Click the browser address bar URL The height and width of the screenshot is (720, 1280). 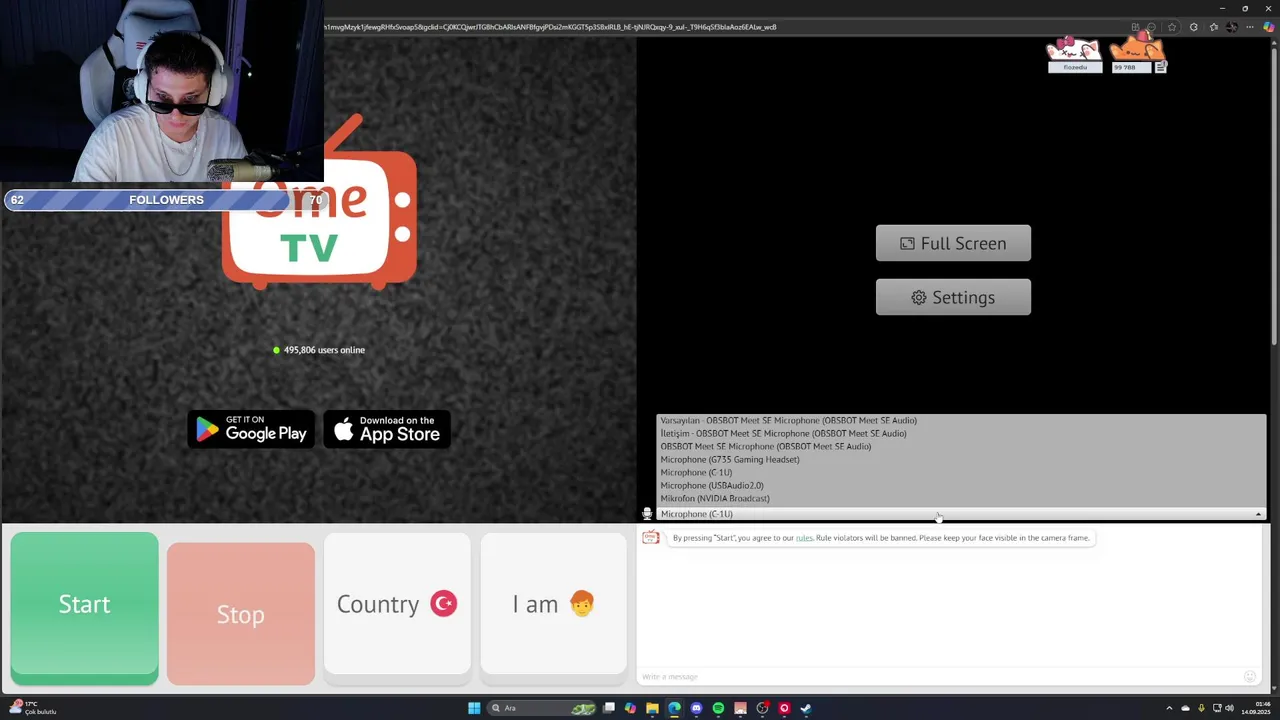550,27
